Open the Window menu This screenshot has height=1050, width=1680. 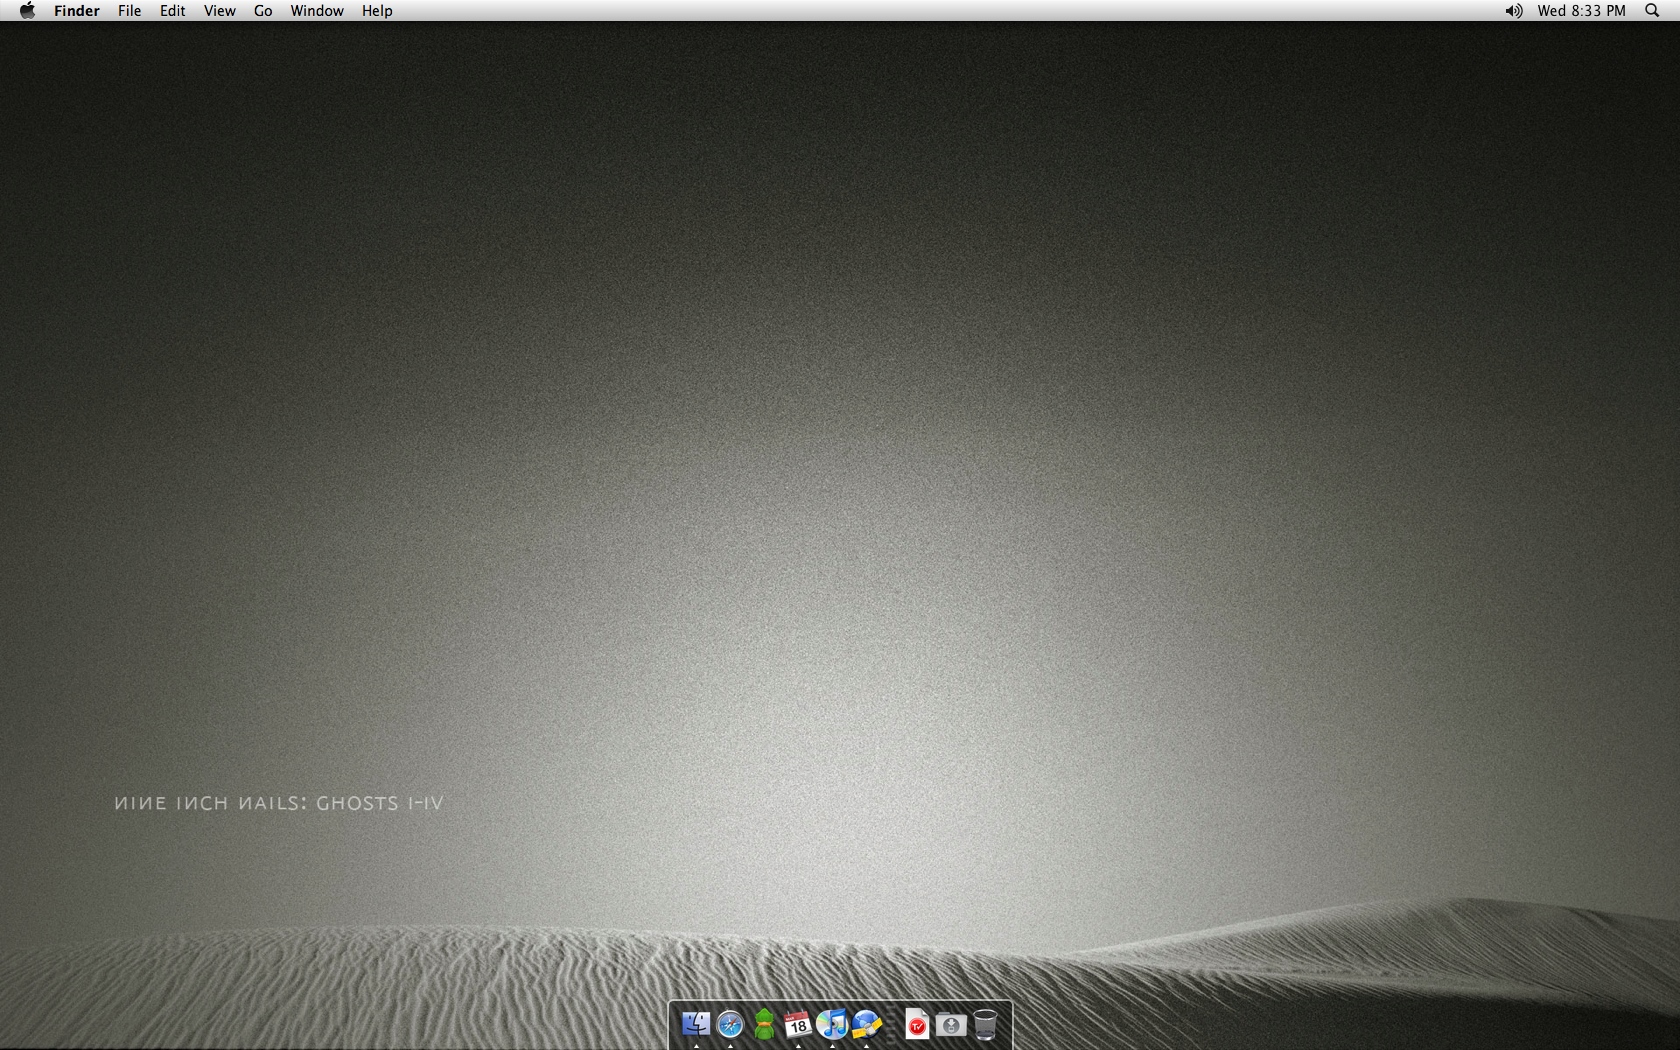coord(317,11)
